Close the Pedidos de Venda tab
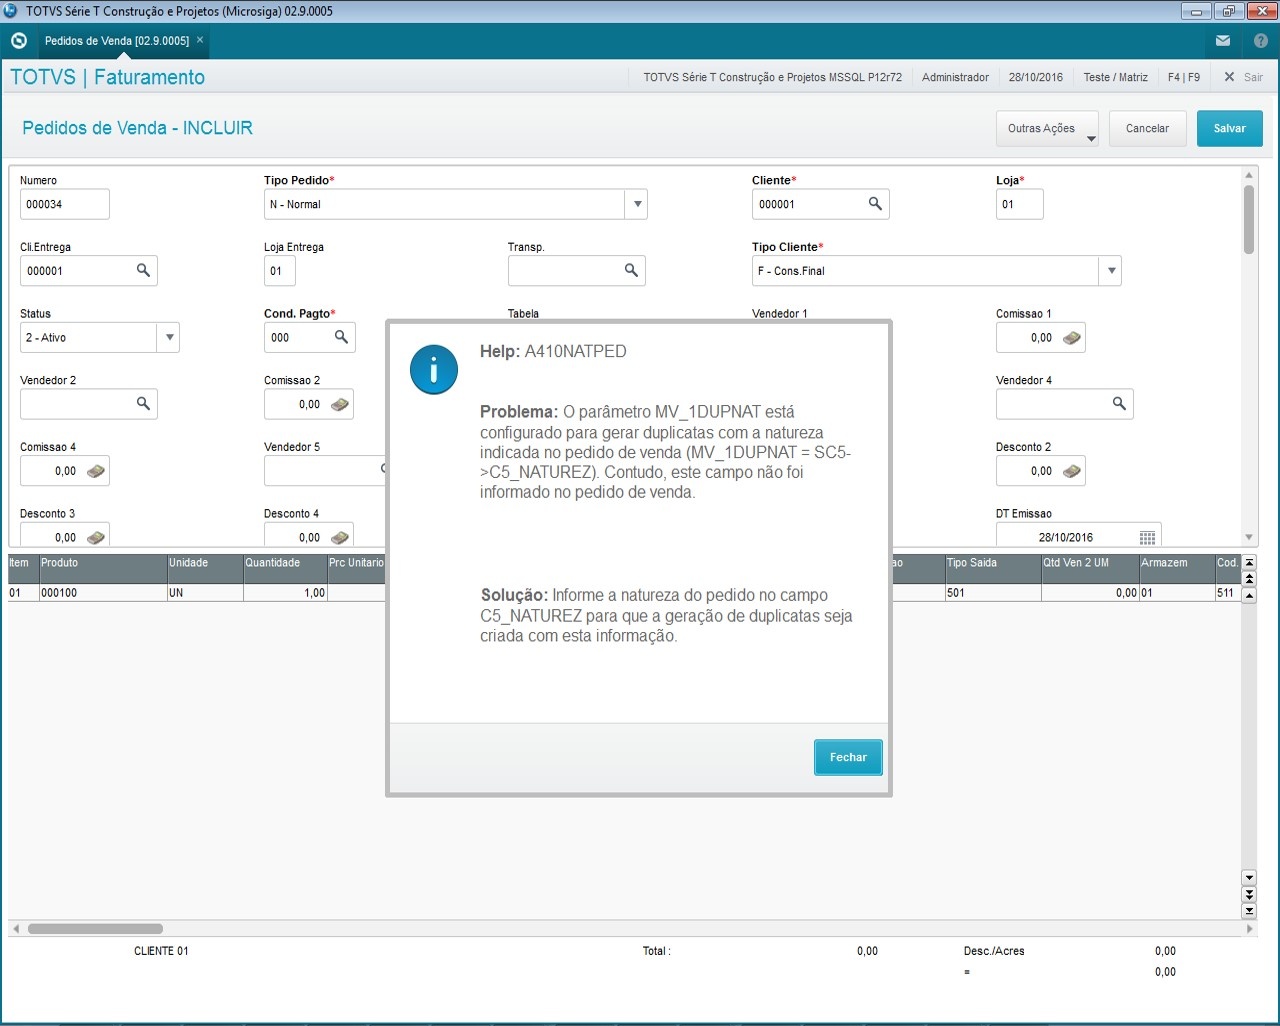The height and width of the screenshot is (1026, 1280). (200, 40)
